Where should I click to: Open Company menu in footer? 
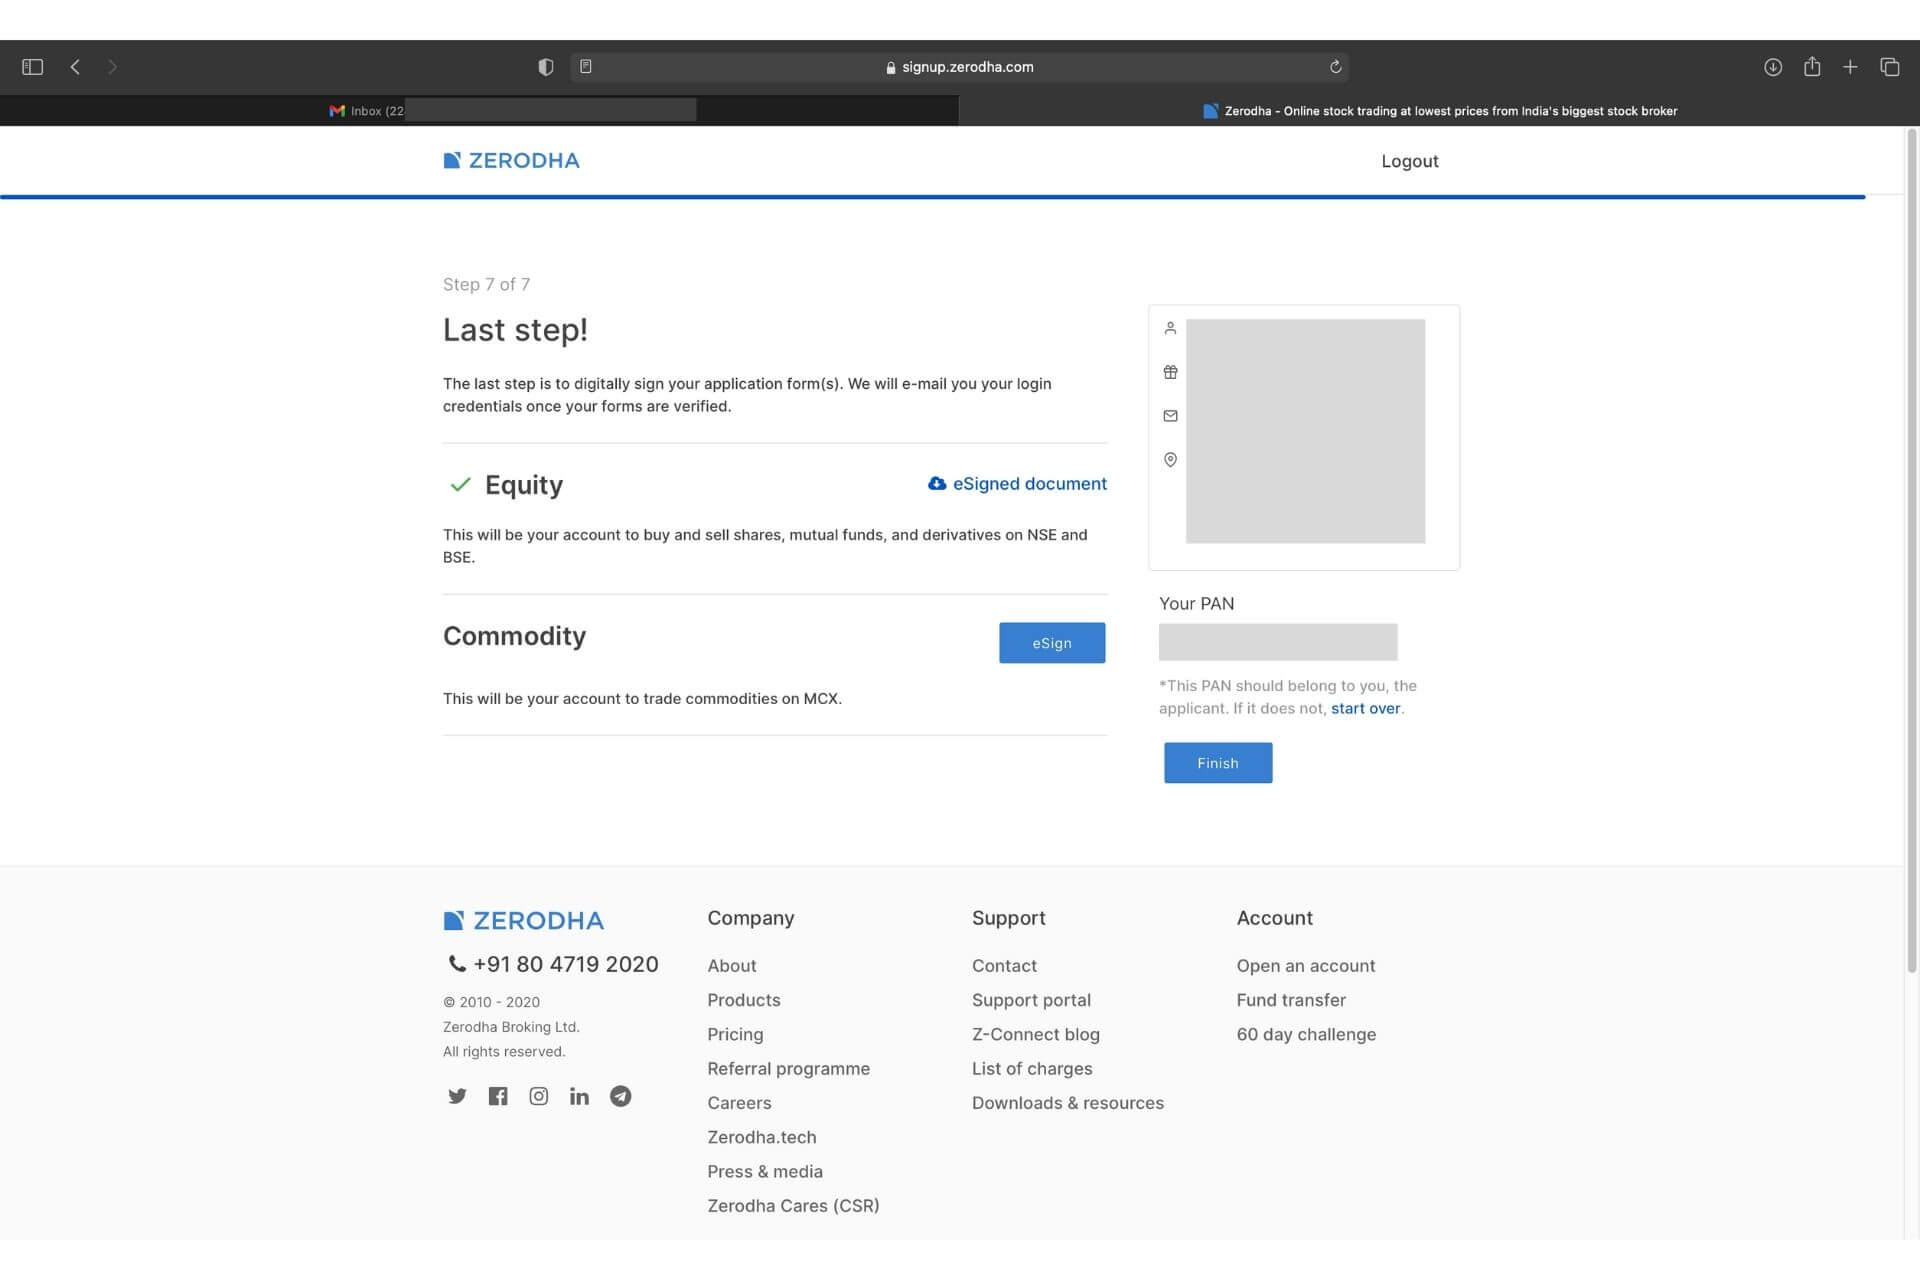[751, 917]
